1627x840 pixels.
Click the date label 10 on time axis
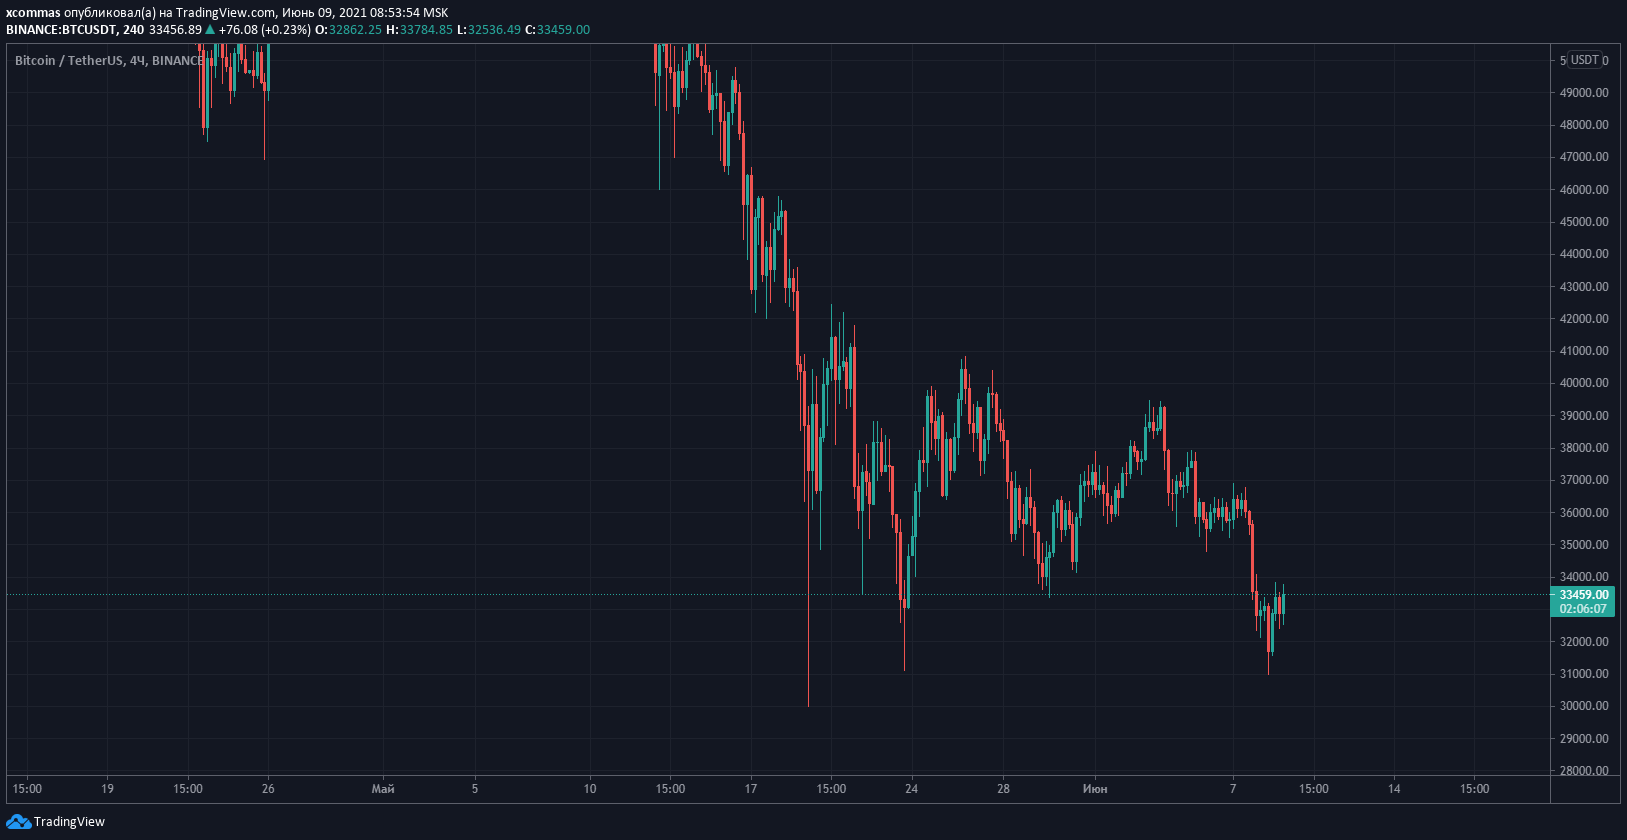[x=590, y=789]
